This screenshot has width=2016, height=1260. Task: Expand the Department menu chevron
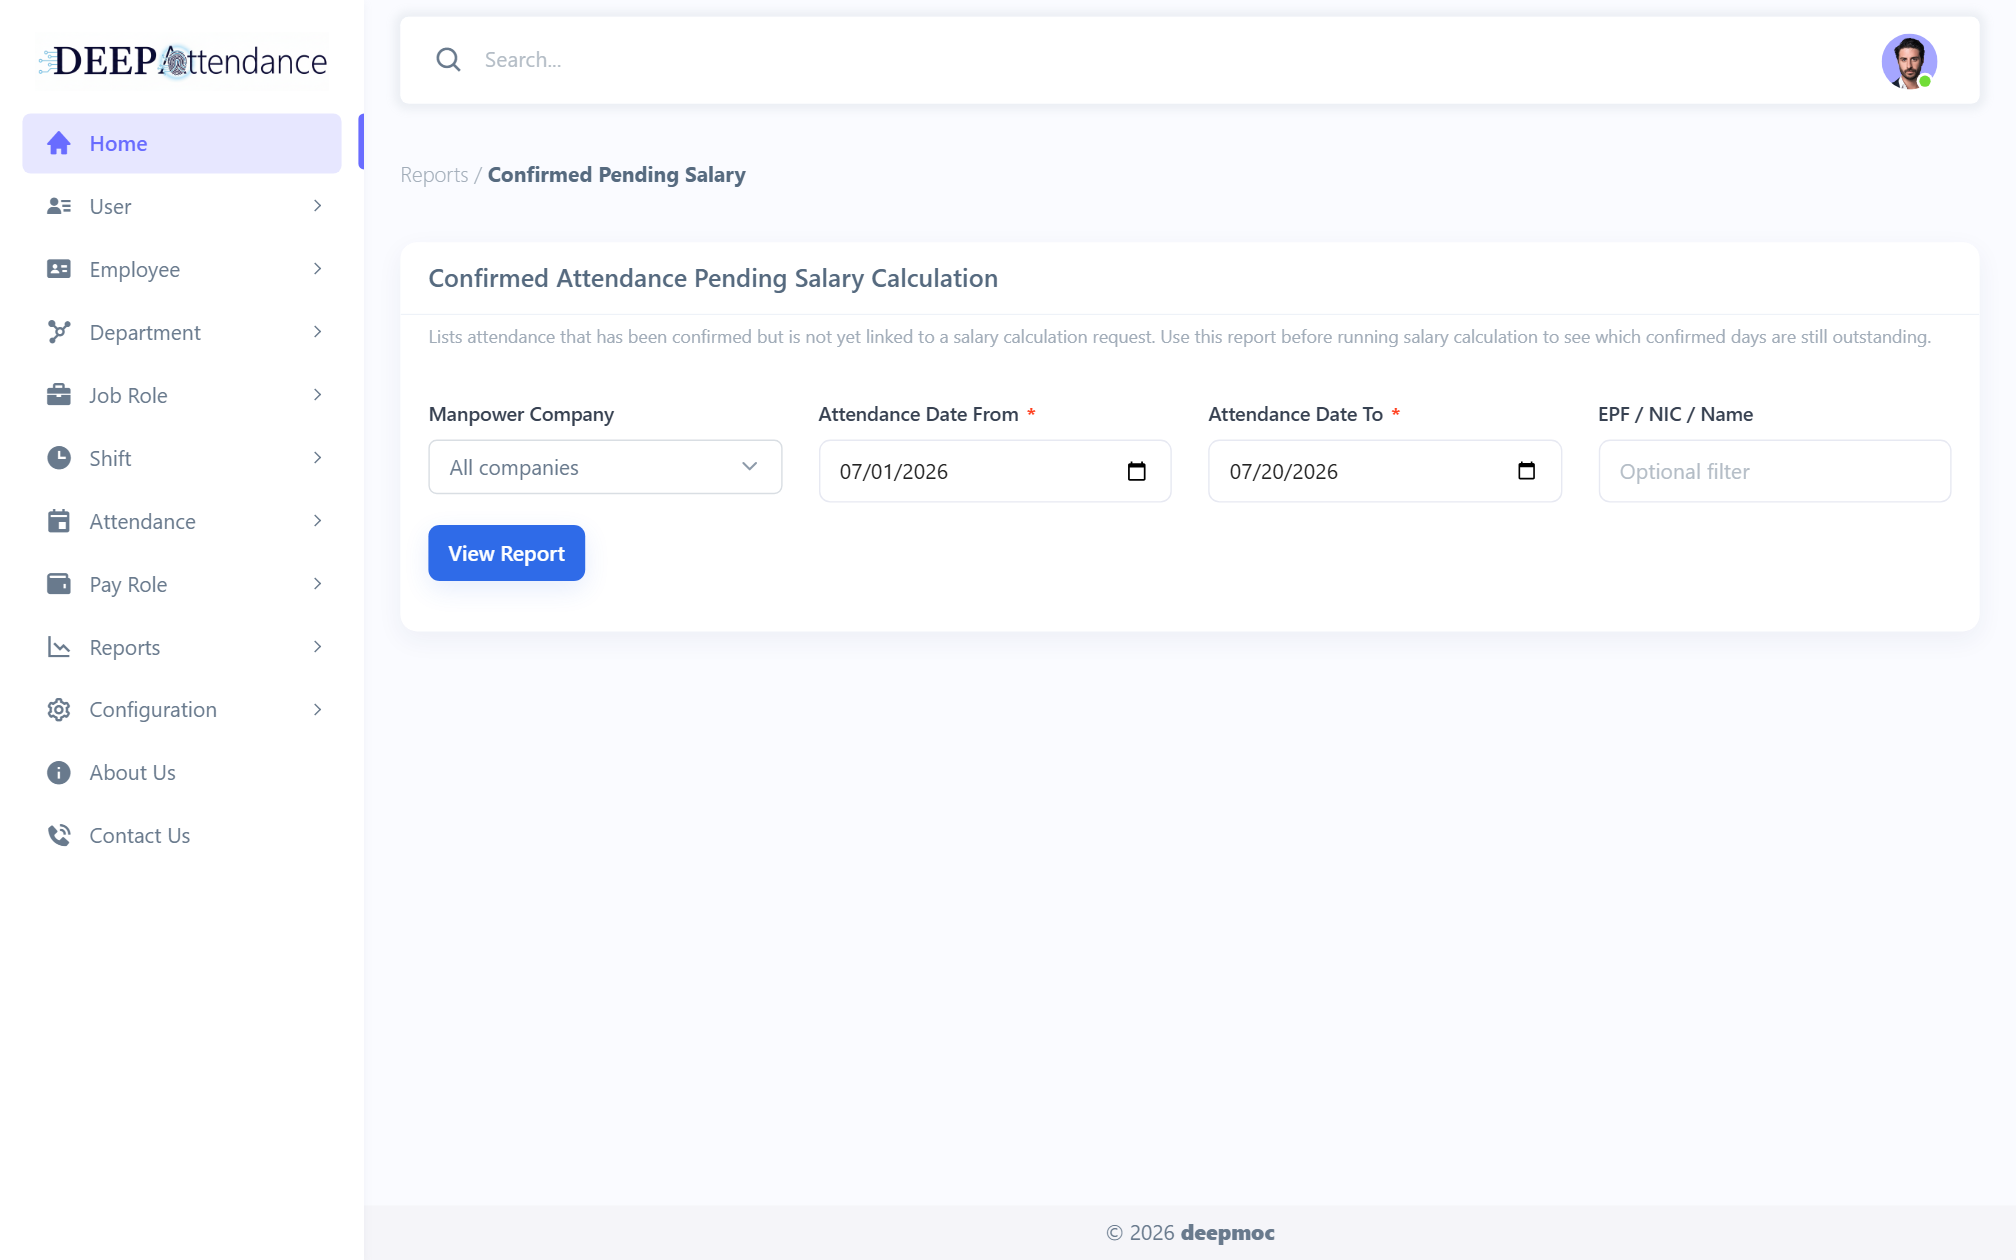[318, 332]
